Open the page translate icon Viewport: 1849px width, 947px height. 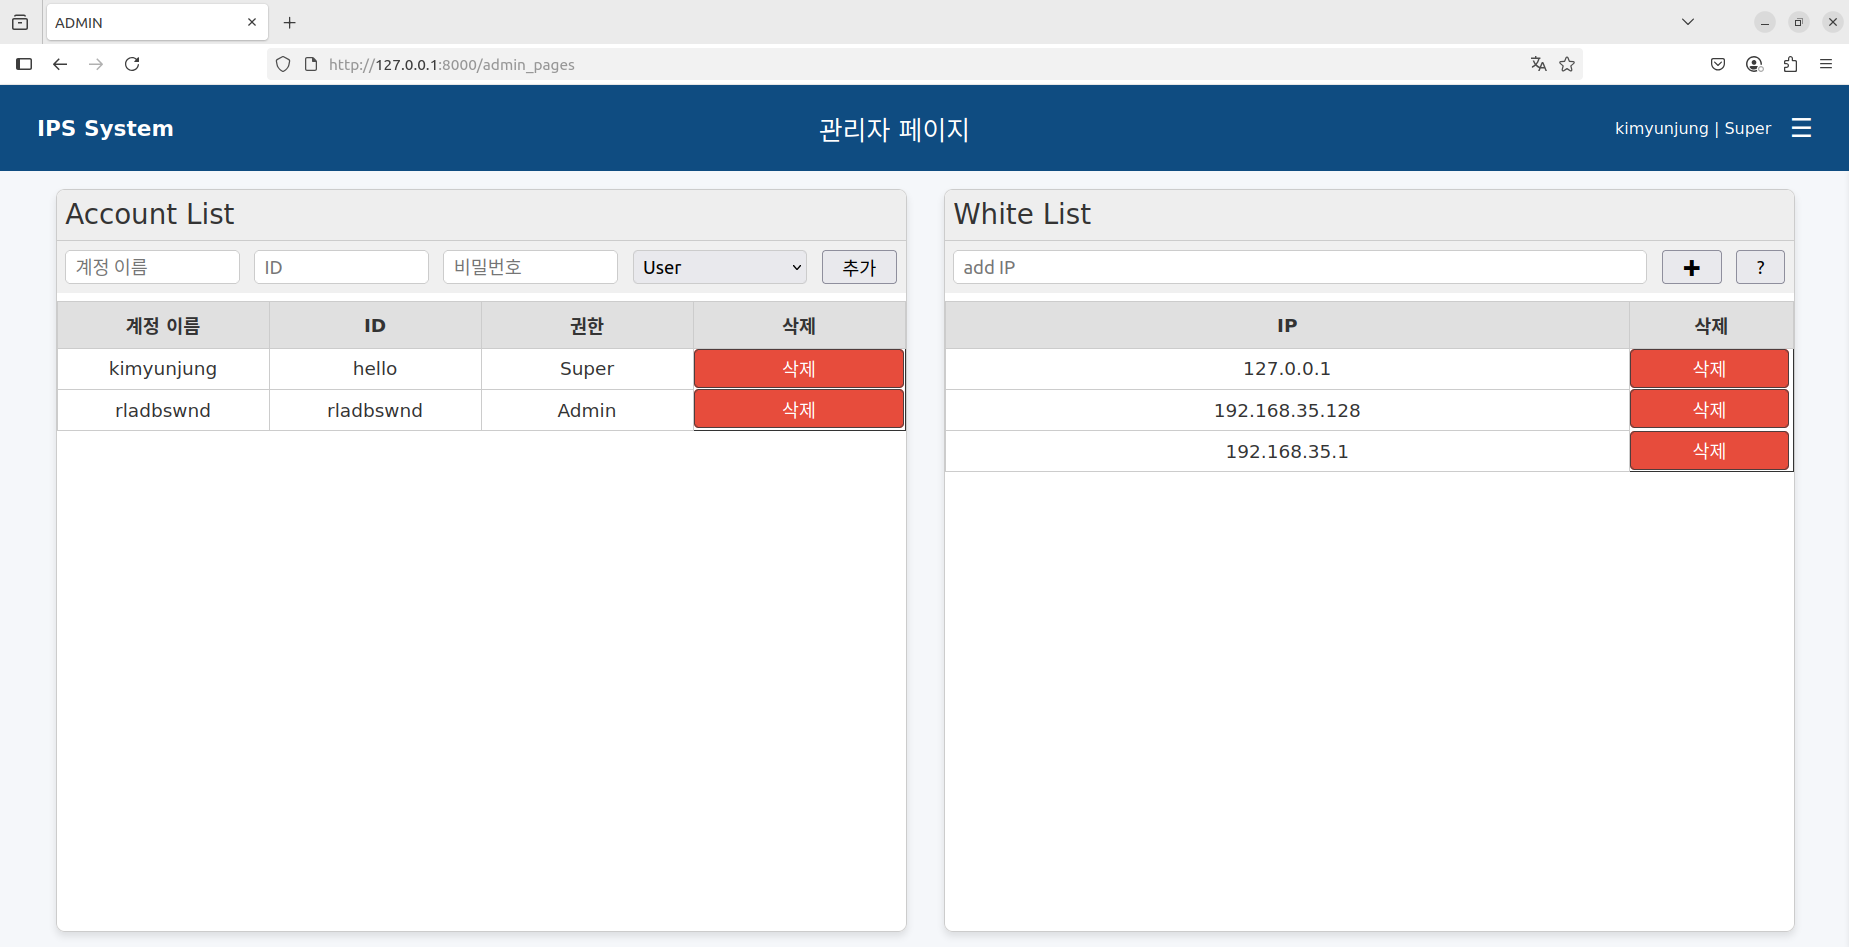coord(1538,64)
